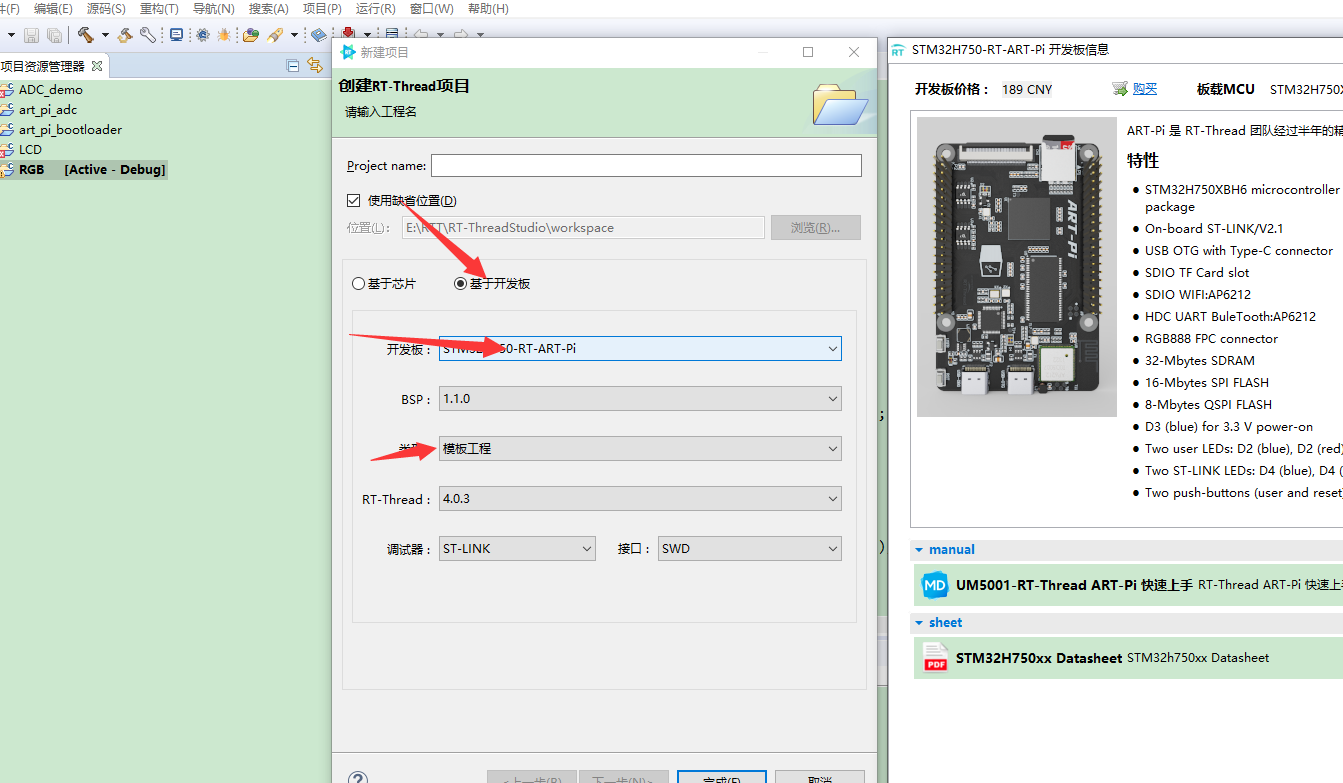
Task: Open the wrench settings tool icon
Action: tap(148, 35)
